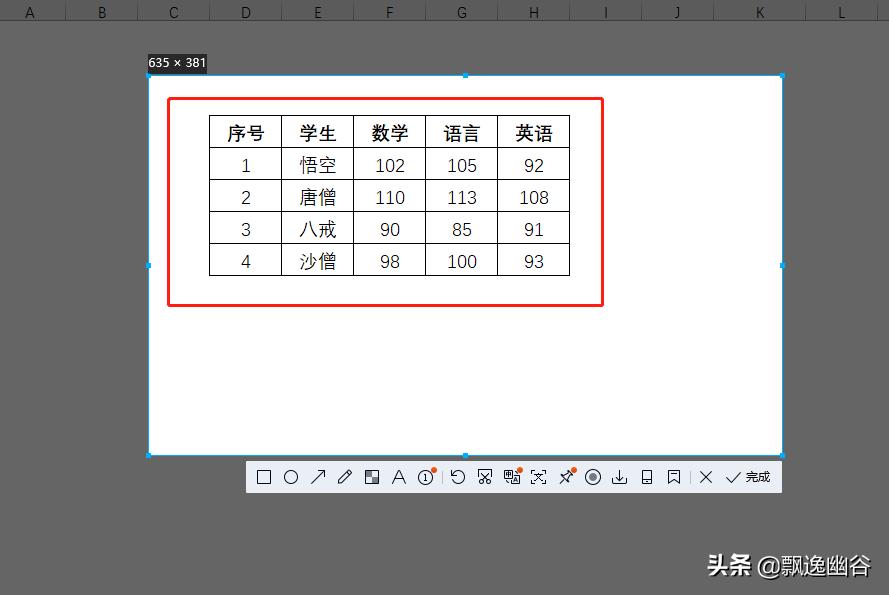This screenshot has width=889, height=595.
Task: Toggle screen recording mode
Action: [x=593, y=477]
